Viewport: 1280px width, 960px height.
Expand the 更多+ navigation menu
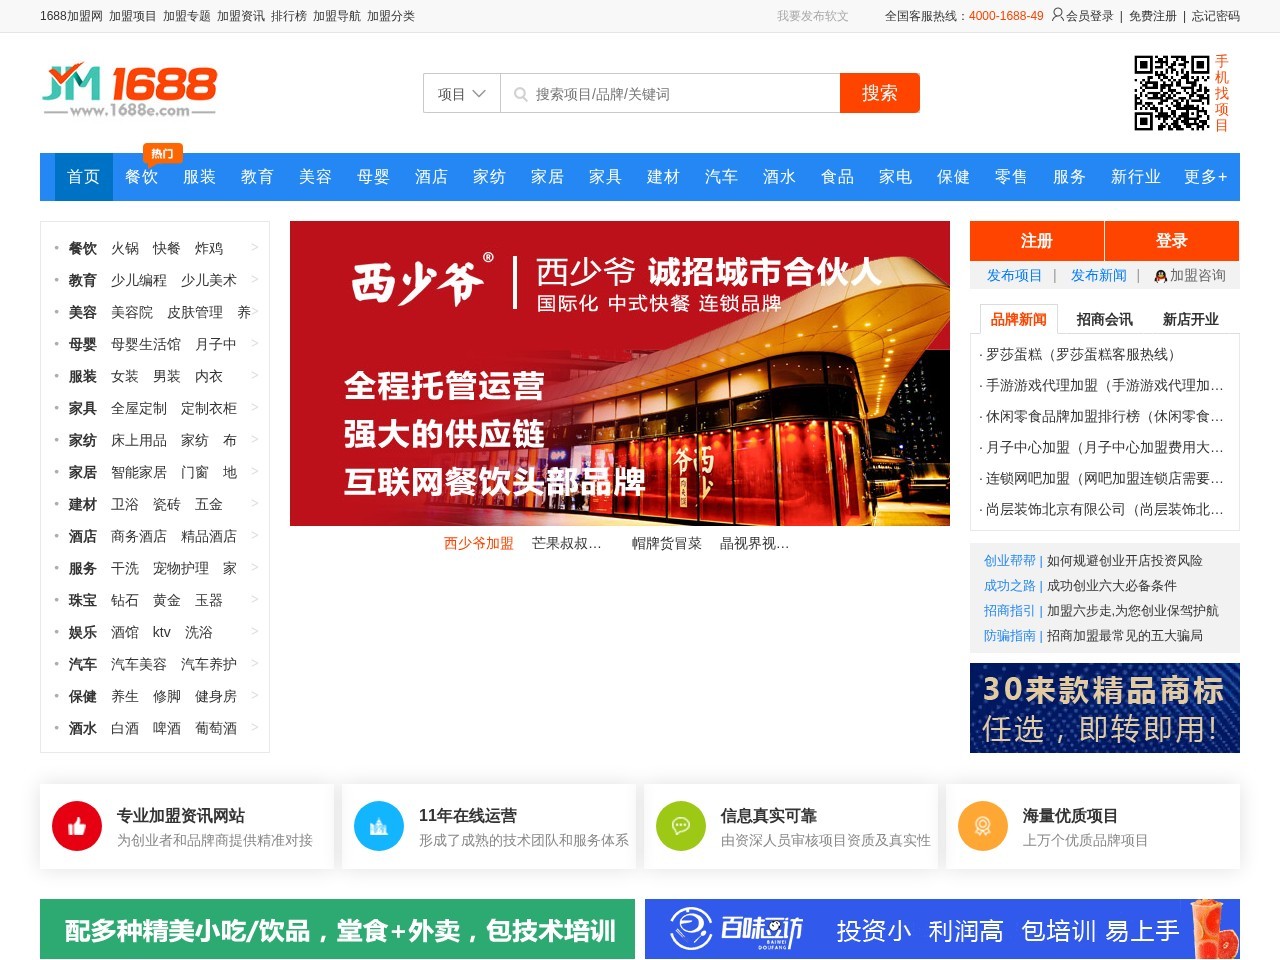1205,177
